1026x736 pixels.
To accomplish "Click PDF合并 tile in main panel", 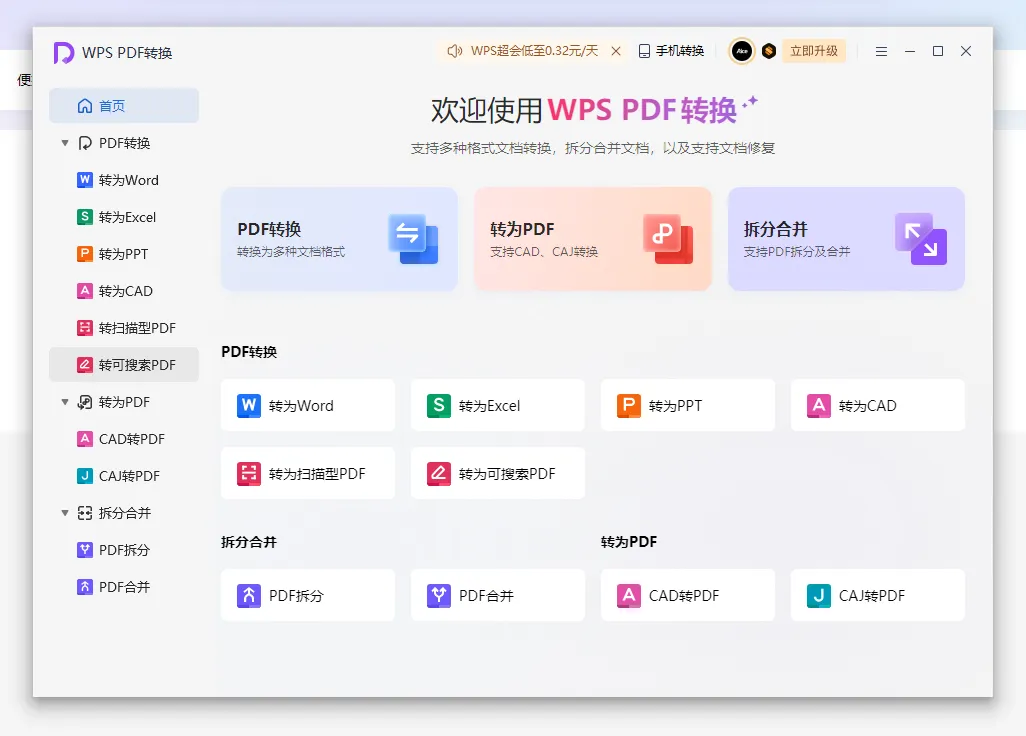I will pyautogui.click(x=497, y=595).
